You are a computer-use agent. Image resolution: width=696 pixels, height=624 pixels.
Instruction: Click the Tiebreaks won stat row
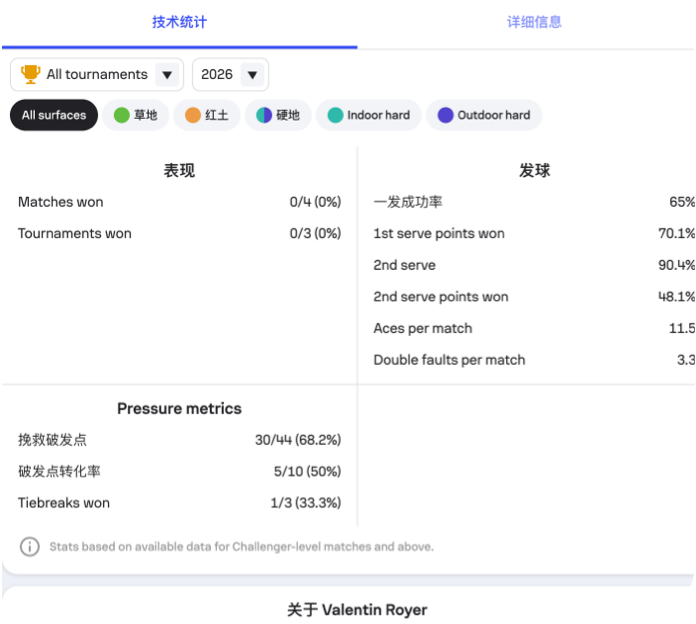(x=179, y=503)
